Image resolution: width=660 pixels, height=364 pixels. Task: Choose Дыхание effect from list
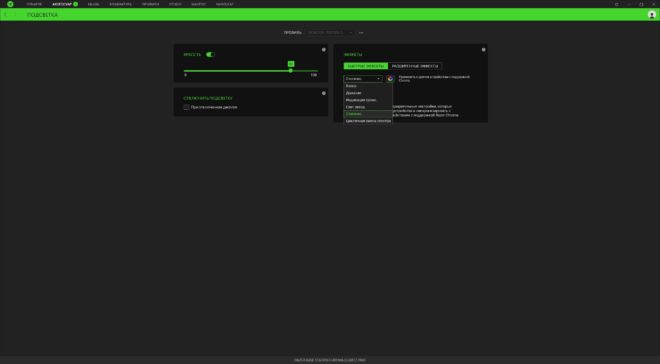[x=368, y=93]
